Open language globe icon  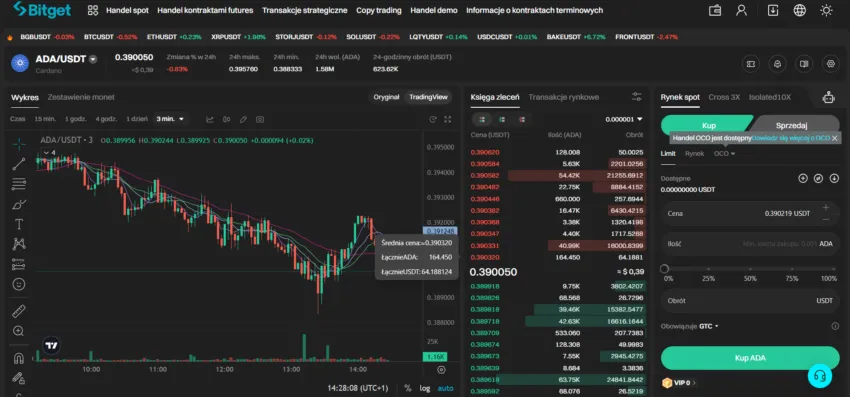(x=799, y=10)
